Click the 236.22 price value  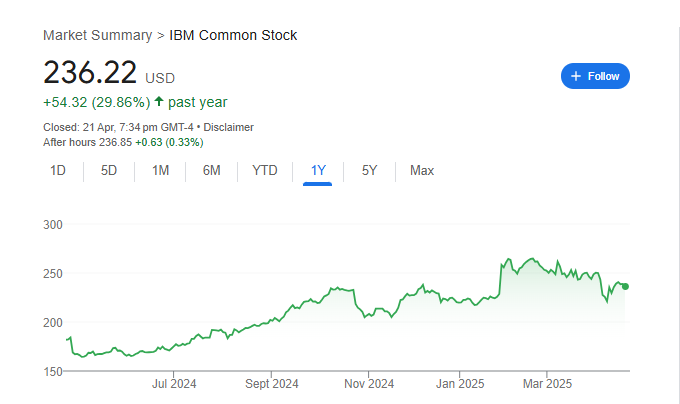click(90, 72)
